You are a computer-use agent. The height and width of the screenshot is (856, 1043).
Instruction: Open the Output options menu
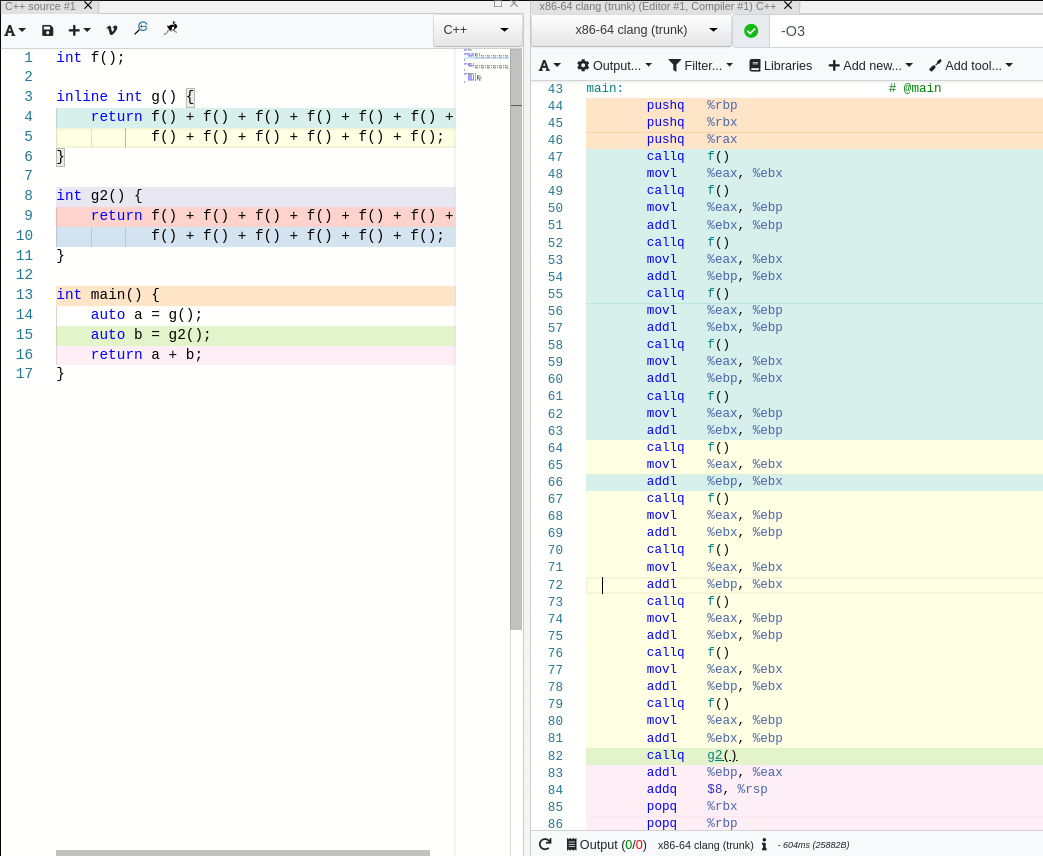click(614, 66)
